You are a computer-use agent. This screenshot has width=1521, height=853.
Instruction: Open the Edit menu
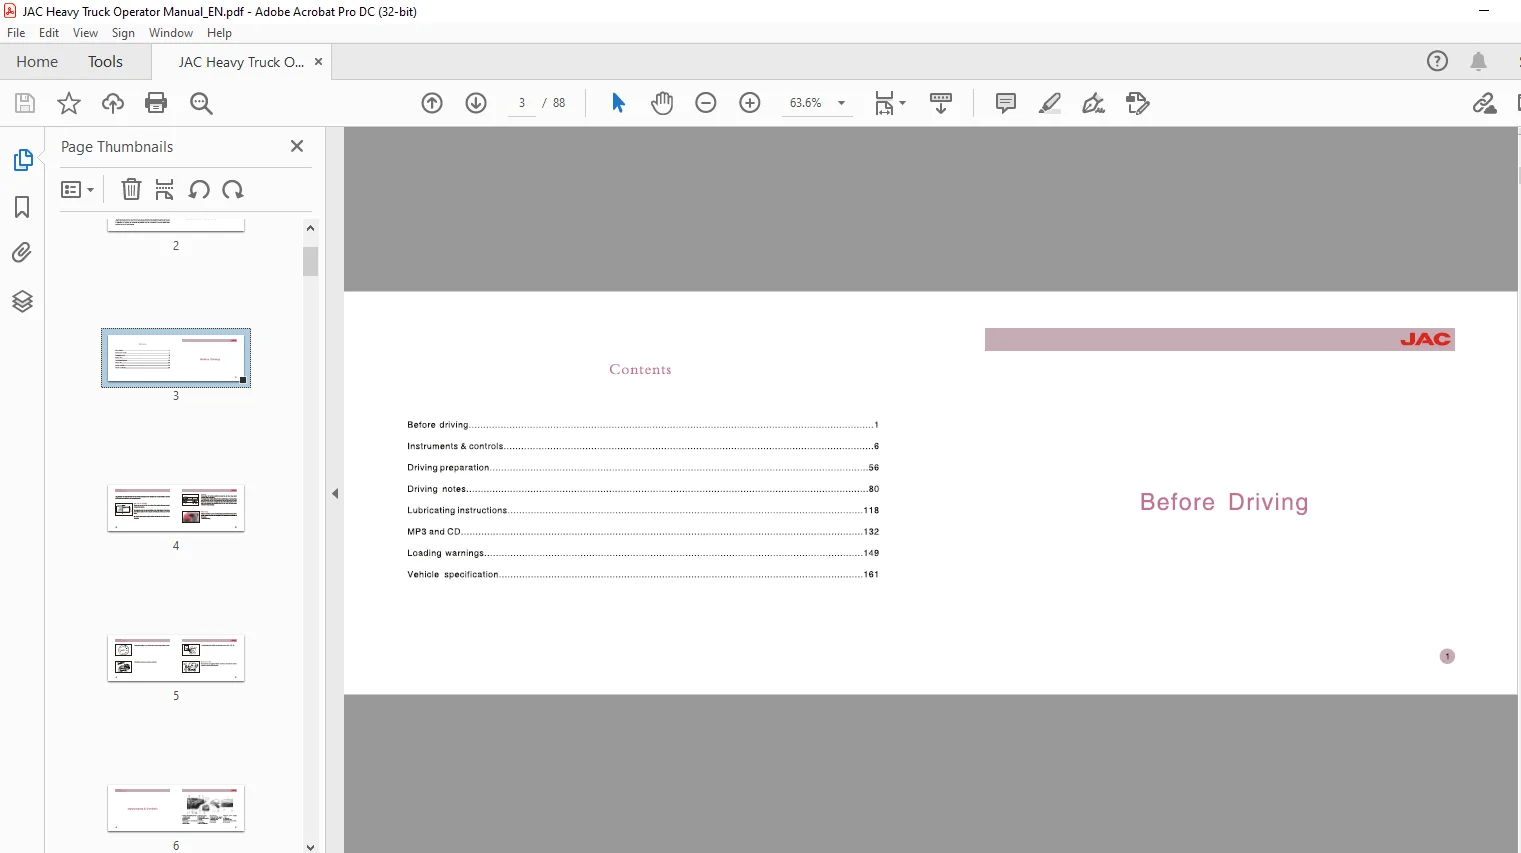click(x=49, y=33)
